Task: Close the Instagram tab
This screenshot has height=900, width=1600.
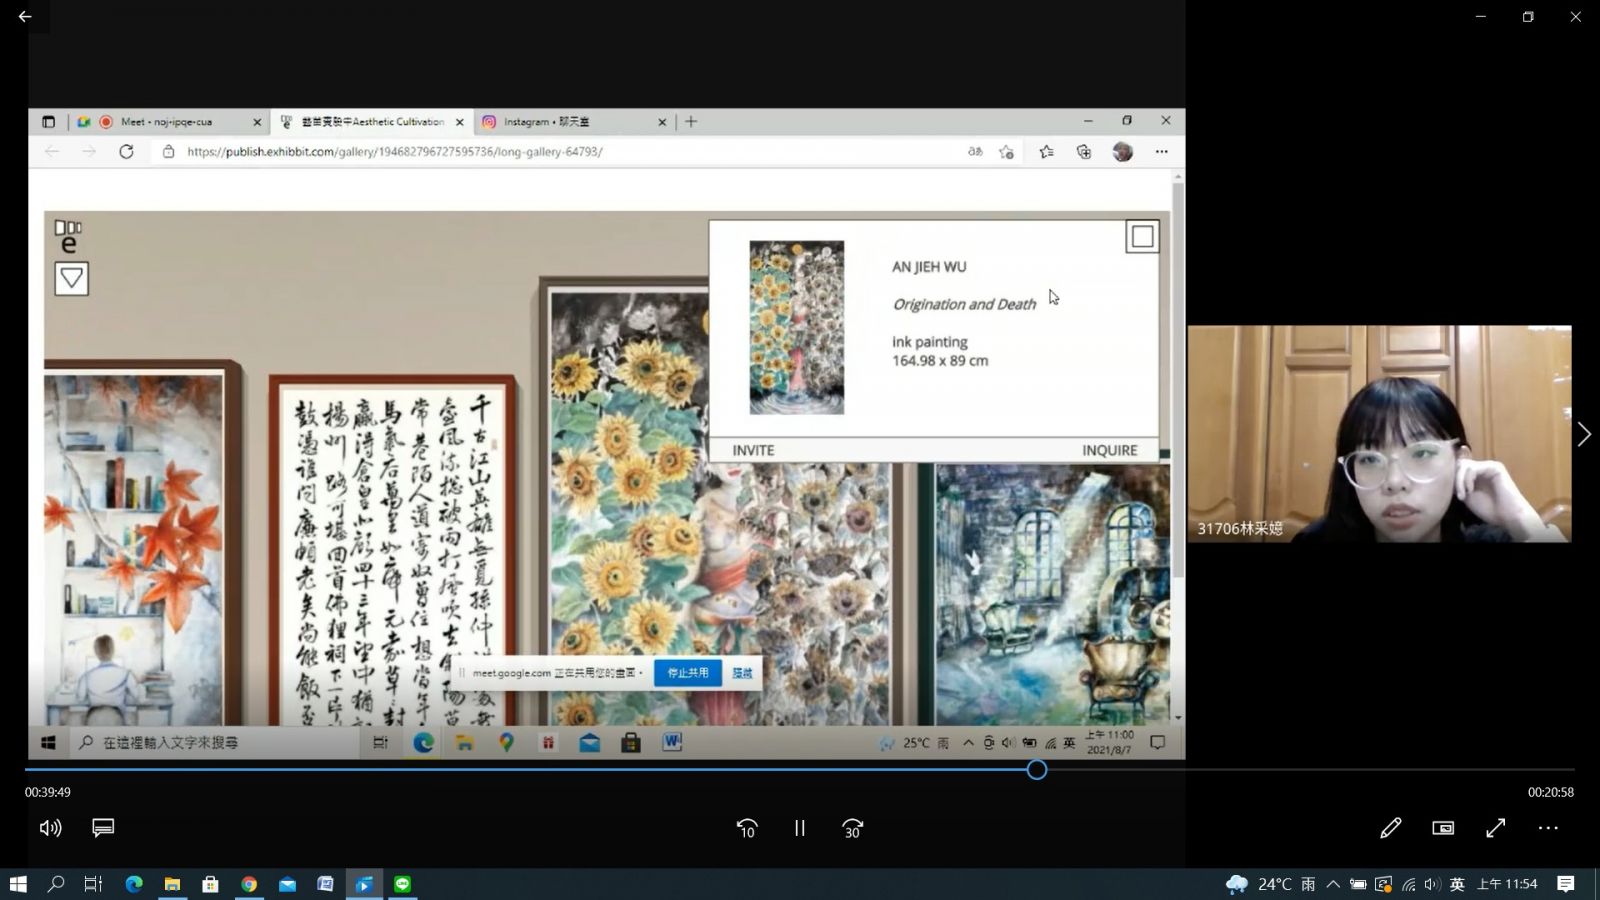Action: point(662,122)
